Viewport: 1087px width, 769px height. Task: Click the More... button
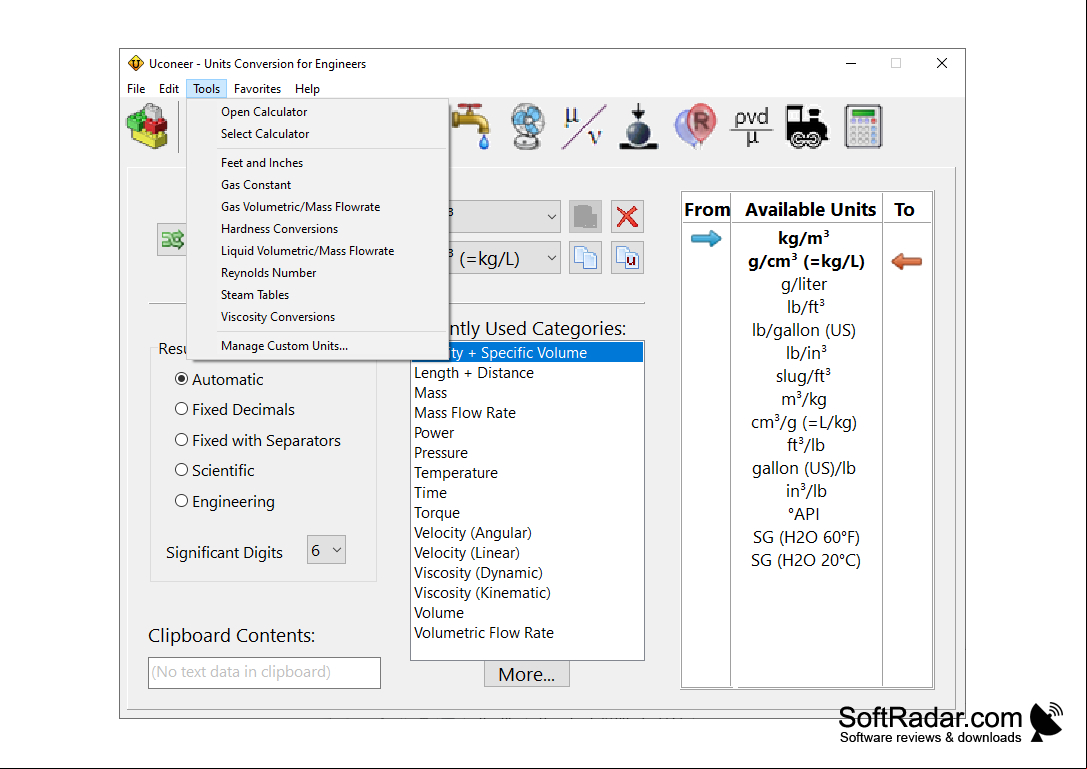(527, 674)
